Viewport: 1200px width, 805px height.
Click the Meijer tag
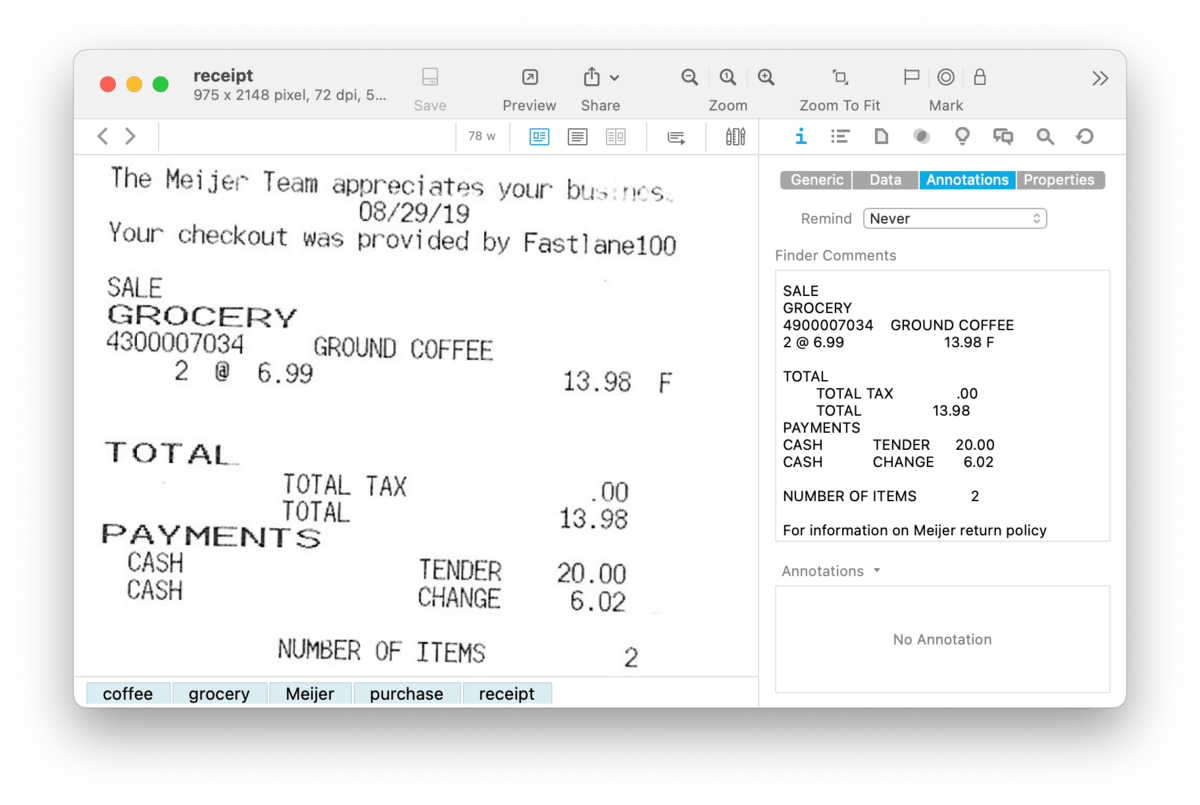[x=310, y=694]
